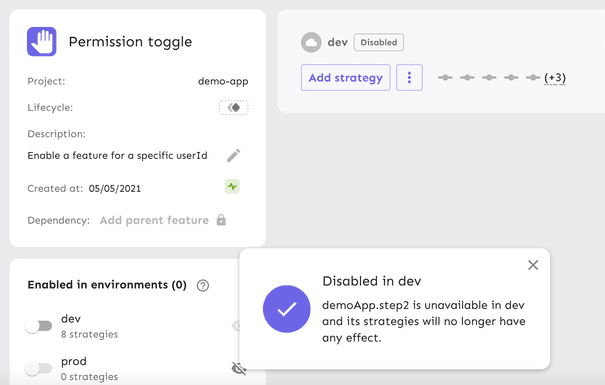Click the first strategy slider icon
This screenshot has width=605, height=385.
pyautogui.click(x=445, y=78)
